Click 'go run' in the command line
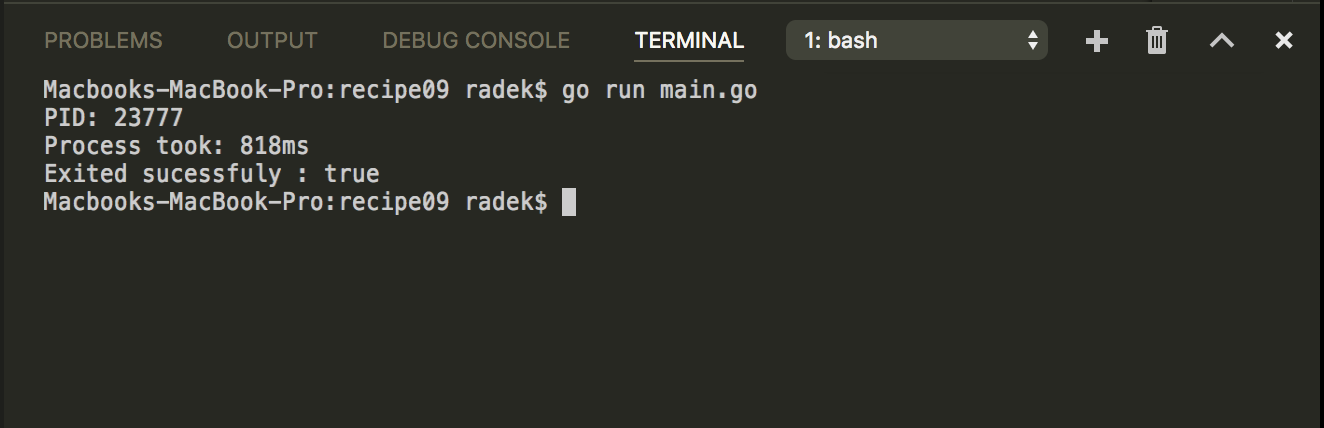The height and width of the screenshot is (428, 1324). pos(603,91)
